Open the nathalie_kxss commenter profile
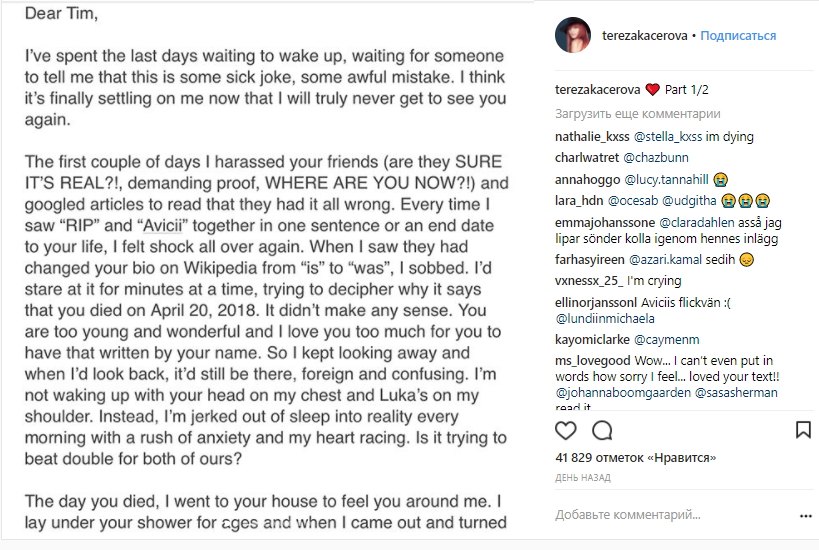 coord(592,137)
